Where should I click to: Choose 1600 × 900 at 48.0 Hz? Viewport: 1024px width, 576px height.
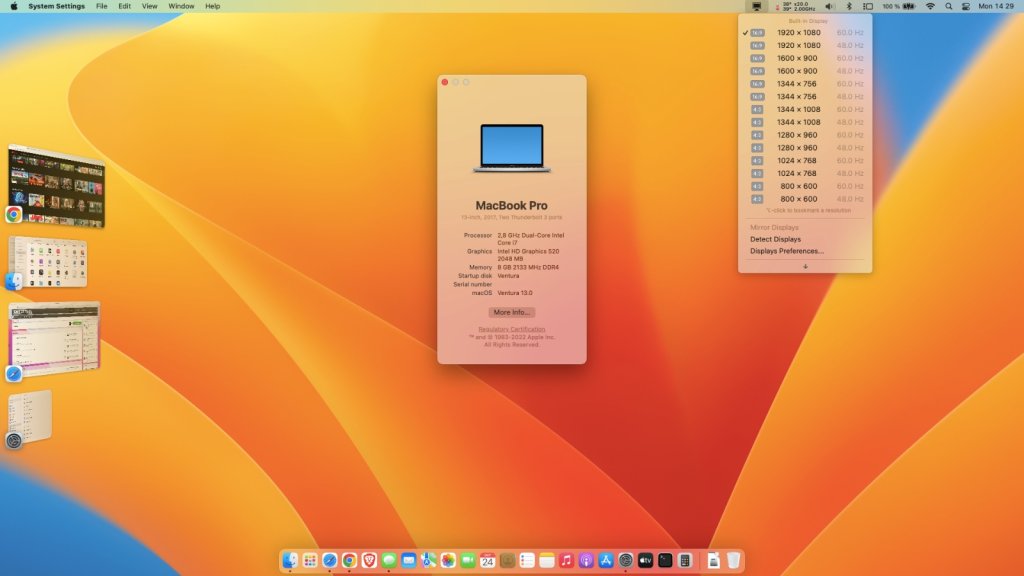pos(805,71)
